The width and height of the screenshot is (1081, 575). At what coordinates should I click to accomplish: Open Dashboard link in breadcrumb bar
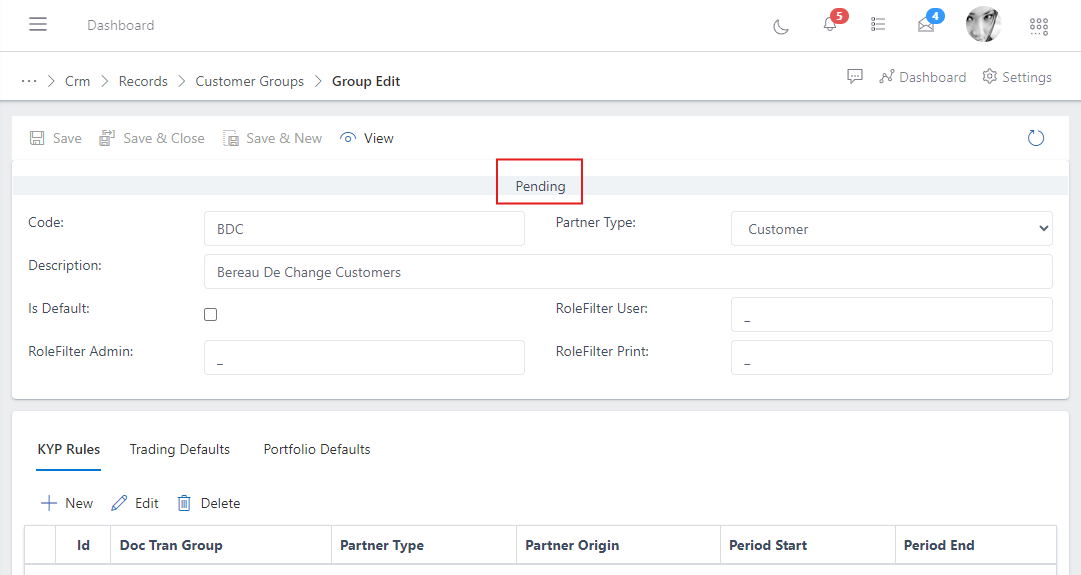[x=923, y=77]
